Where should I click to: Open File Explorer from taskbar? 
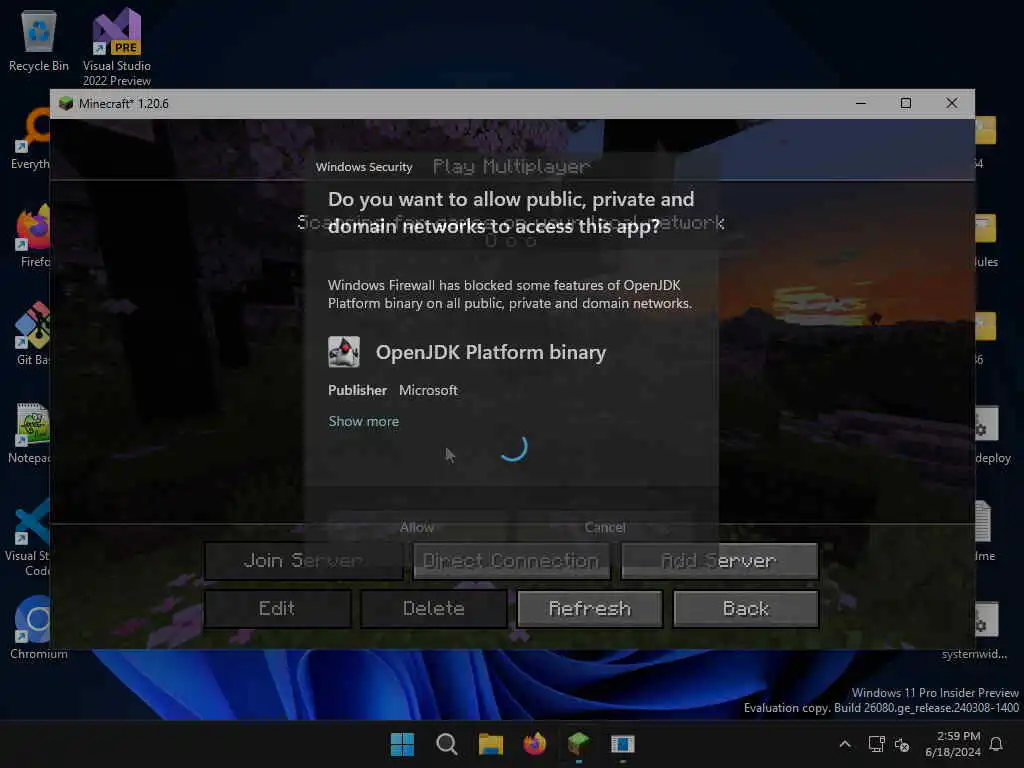pos(490,744)
